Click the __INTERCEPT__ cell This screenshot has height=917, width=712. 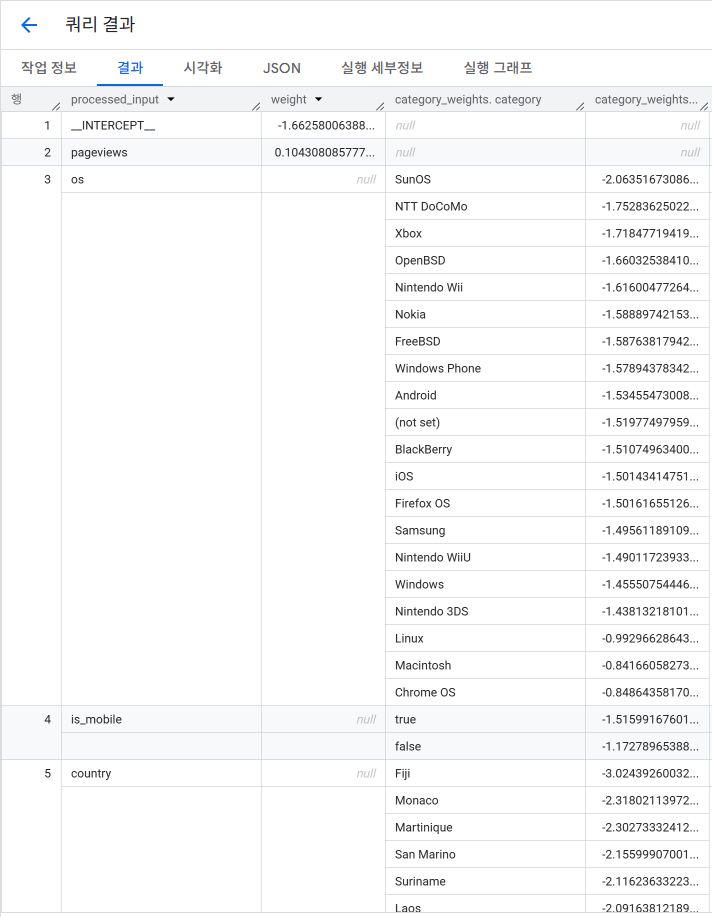(113, 126)
